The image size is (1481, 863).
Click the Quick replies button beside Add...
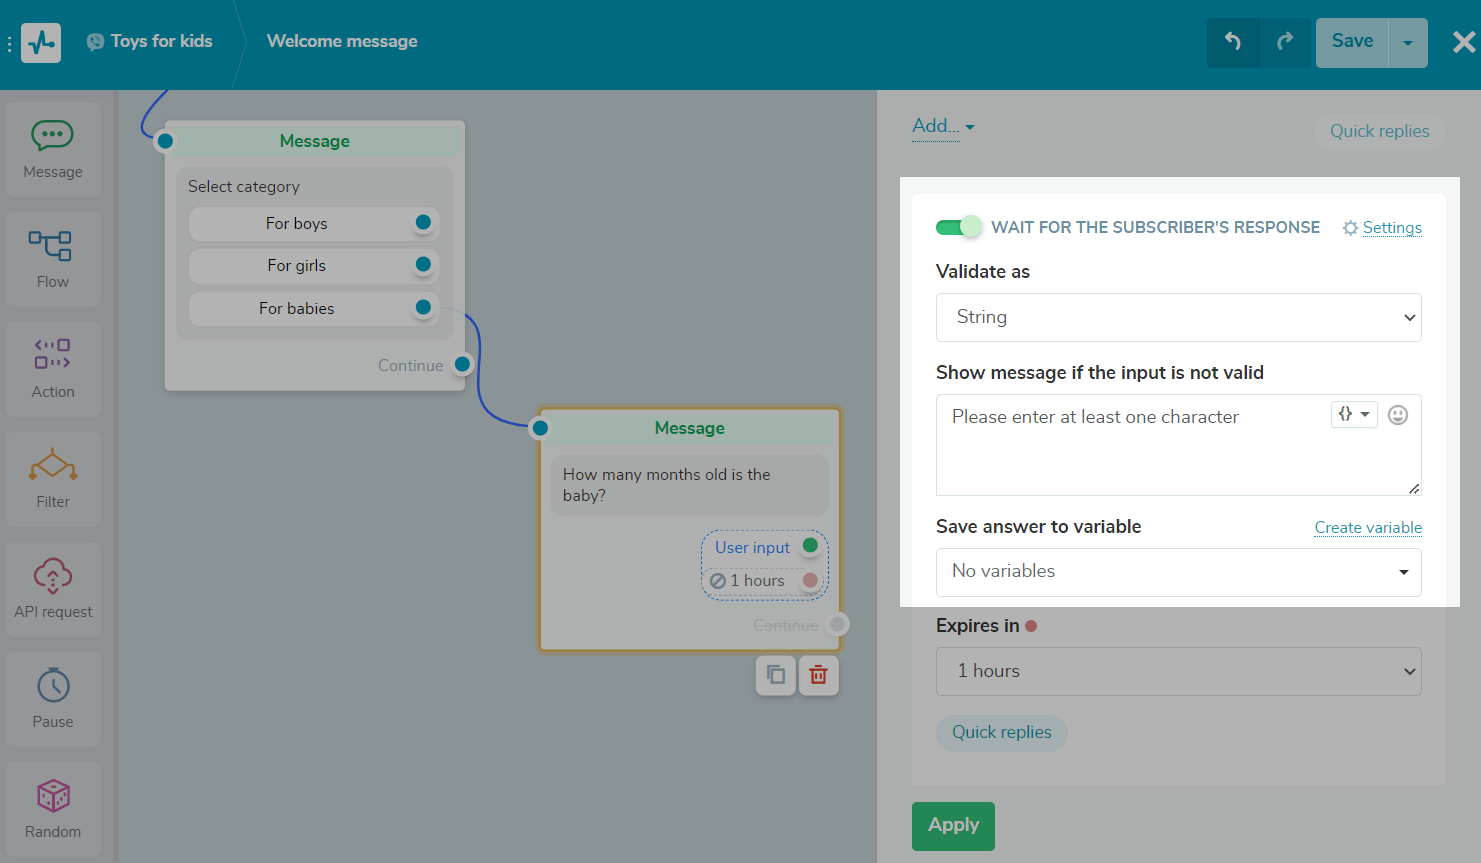1379,131
